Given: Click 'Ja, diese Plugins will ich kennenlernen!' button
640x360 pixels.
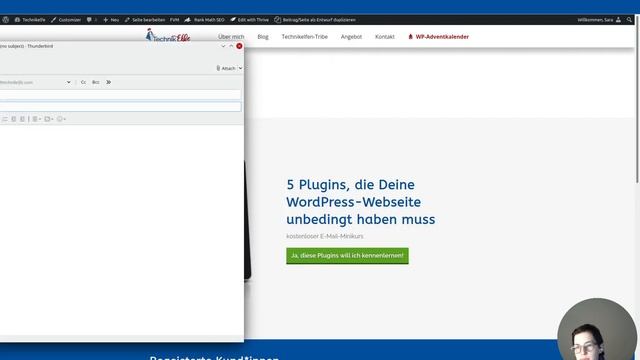Looking at the screenshot, I should tap(347, 256).
